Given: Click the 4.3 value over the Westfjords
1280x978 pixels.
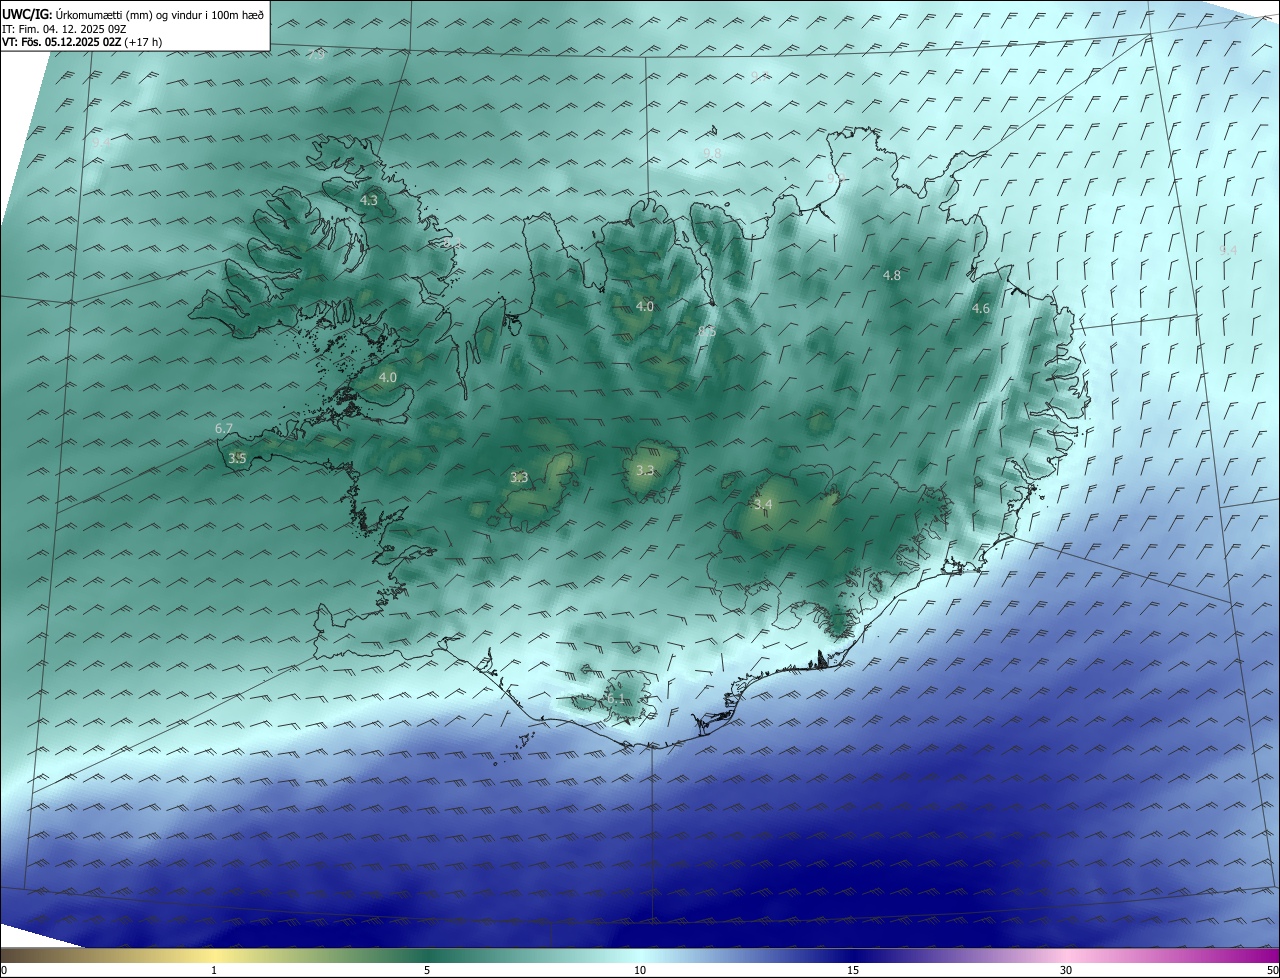Looking at the screenshot, I should point(368,200).
